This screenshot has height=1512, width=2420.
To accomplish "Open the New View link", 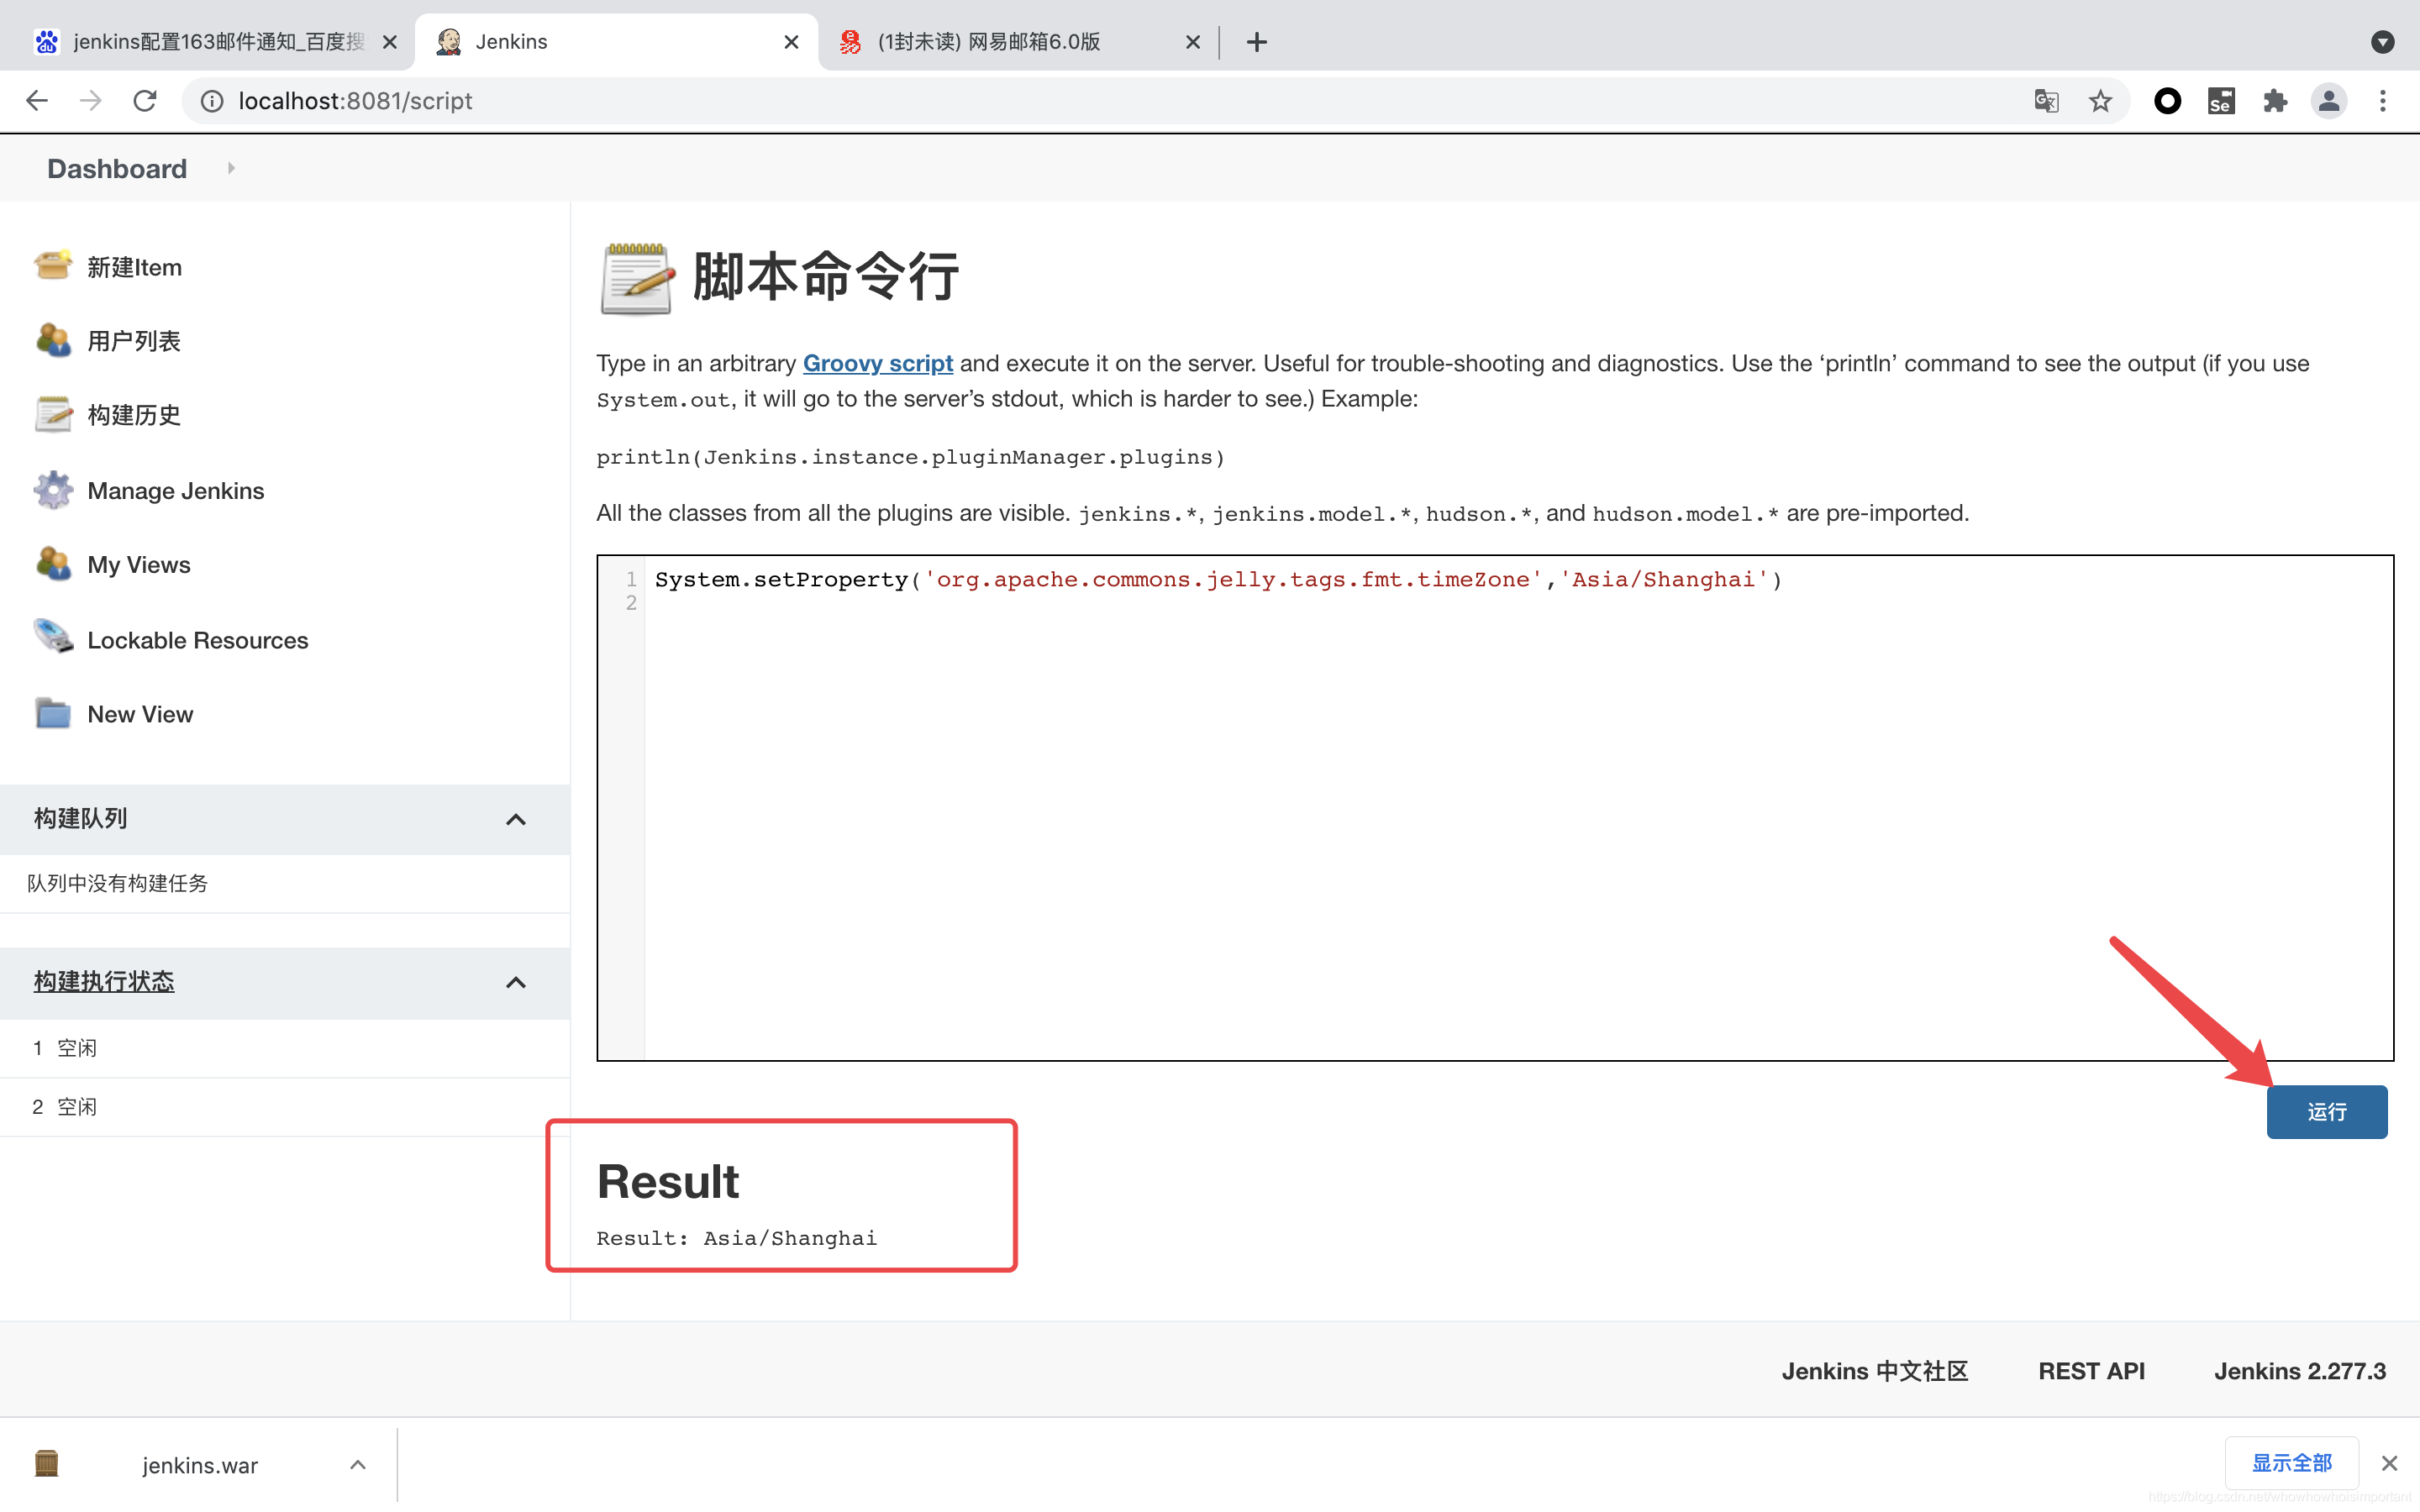I will 140,714.
